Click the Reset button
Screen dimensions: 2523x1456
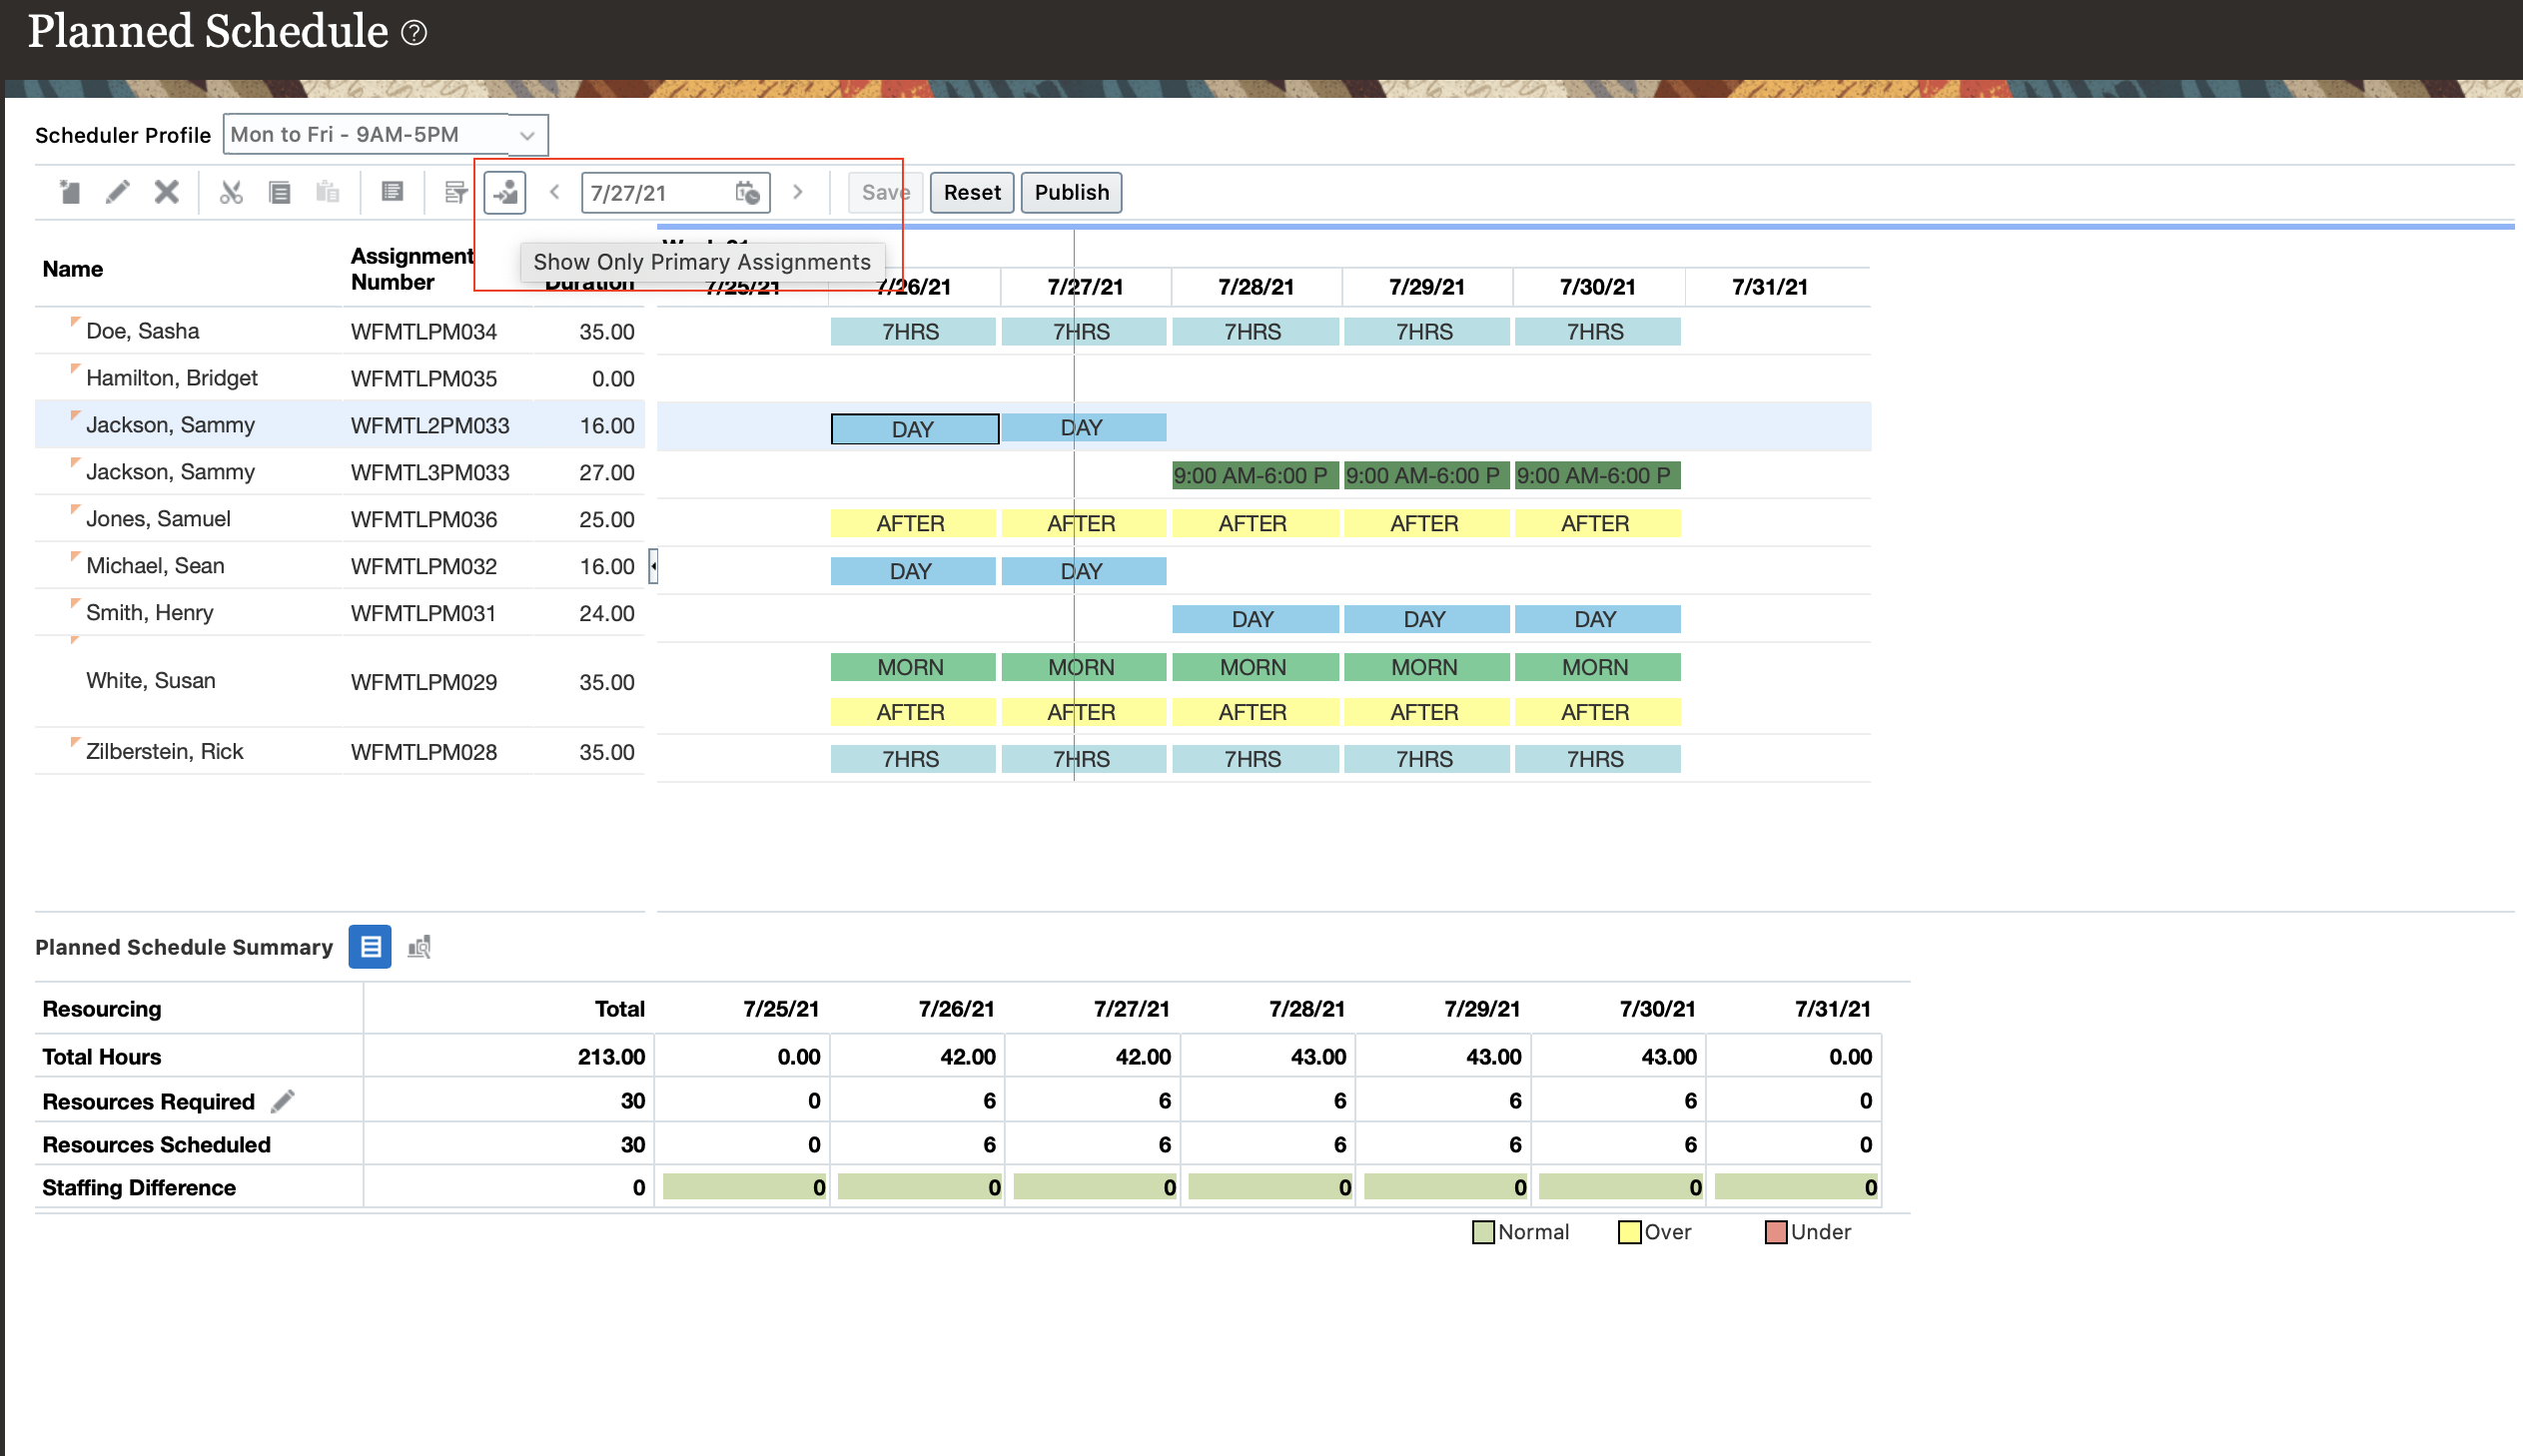coord(971,192)
